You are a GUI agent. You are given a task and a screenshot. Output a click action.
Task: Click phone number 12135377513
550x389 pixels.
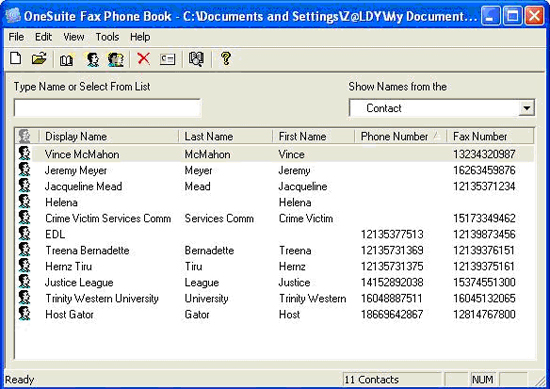pos(392,234)
